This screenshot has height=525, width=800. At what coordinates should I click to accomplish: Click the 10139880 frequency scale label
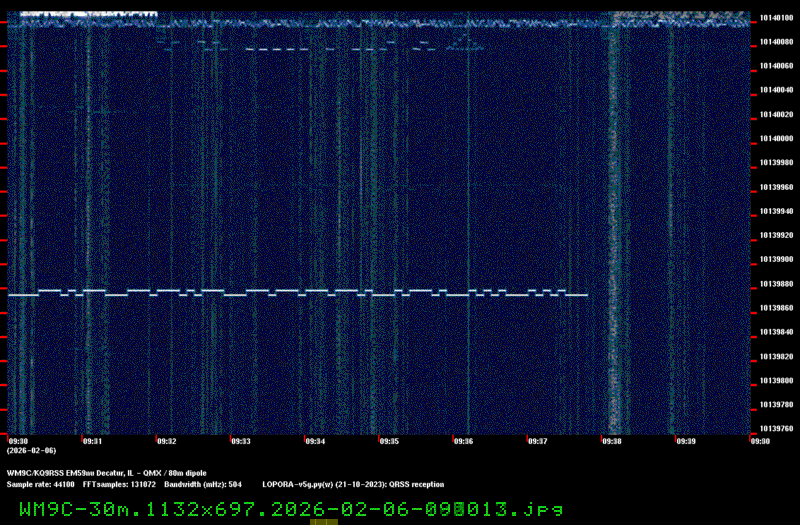point(776,284)
